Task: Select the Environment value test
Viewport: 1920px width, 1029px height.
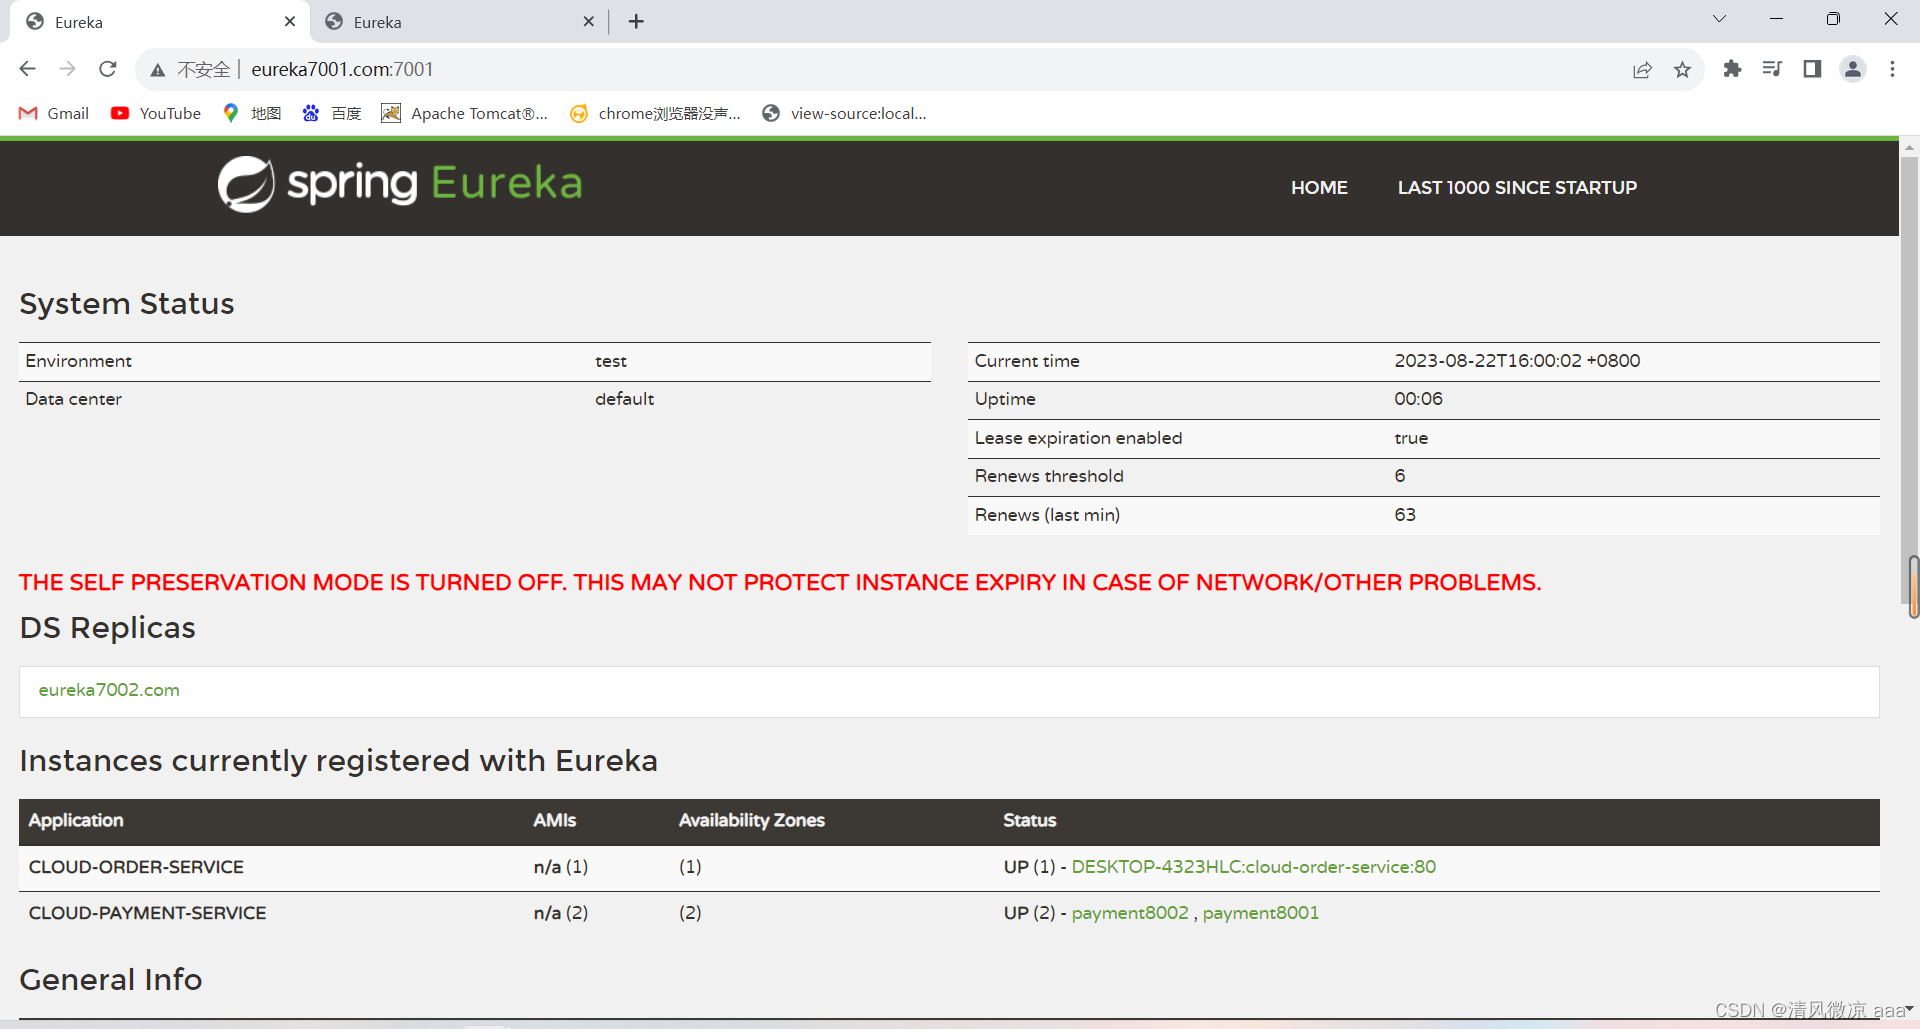Action: (611, 361)
